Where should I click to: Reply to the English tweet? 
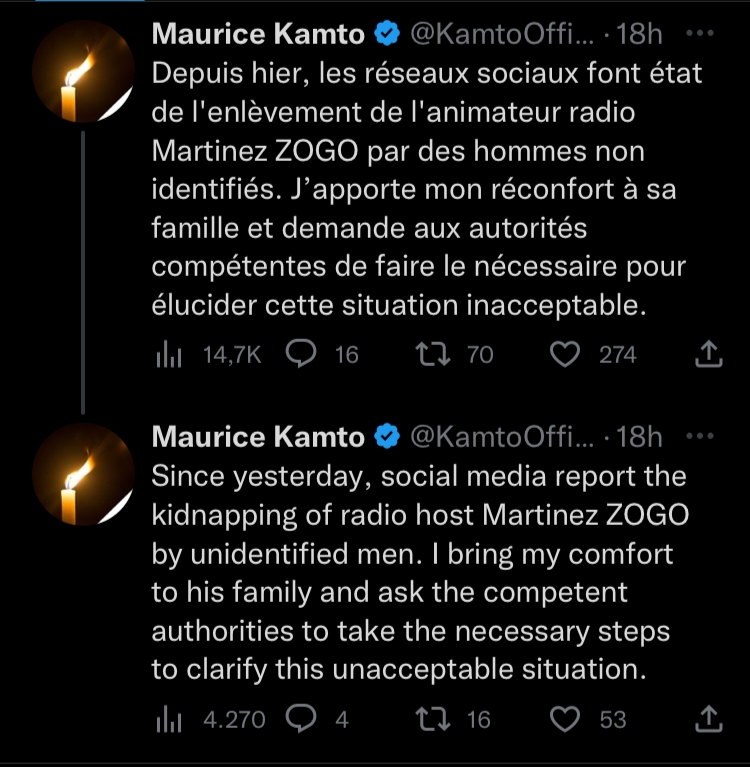click(300, 719)
